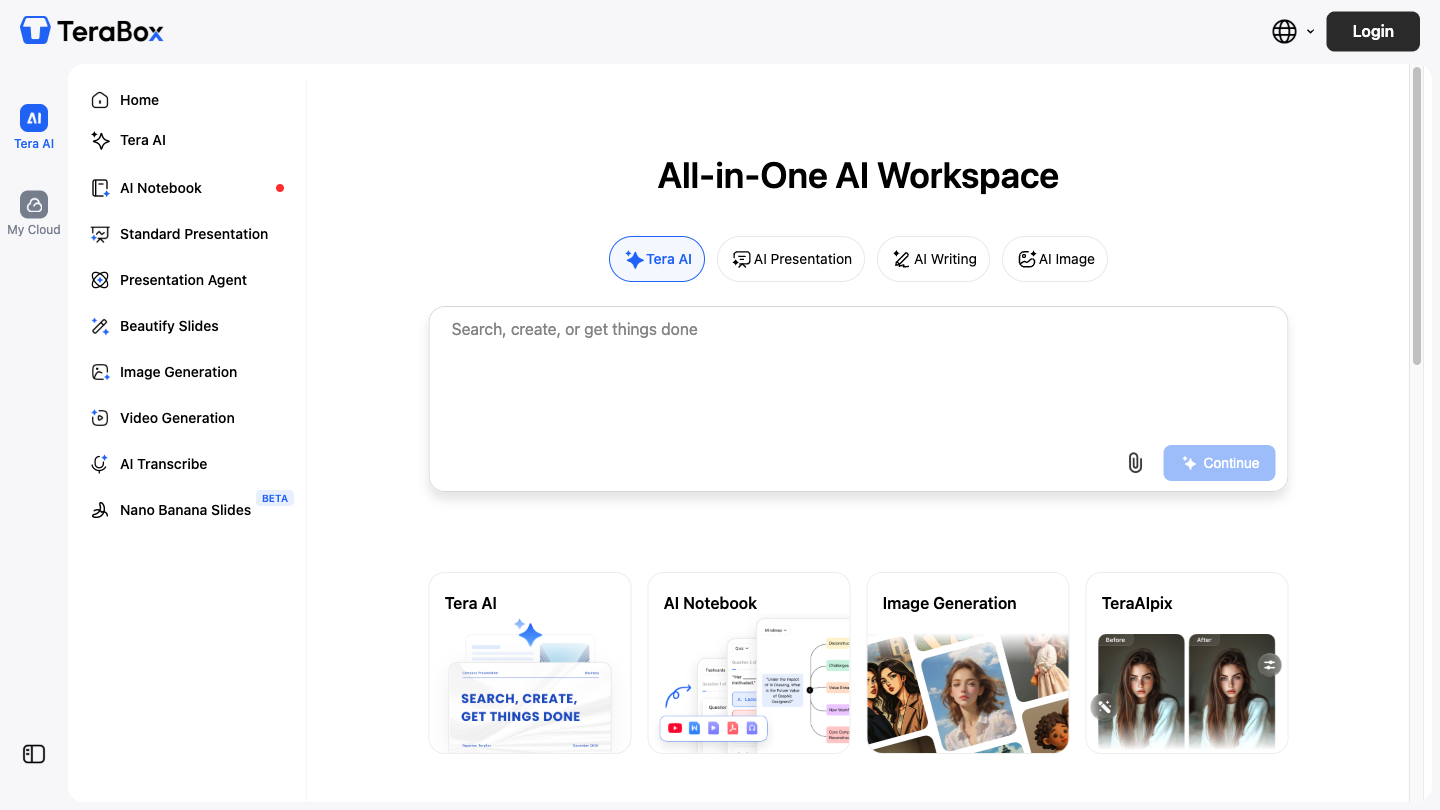Switch to AI Presentation tab
This screenshot has width=1440, height=810.
[791, 259]
